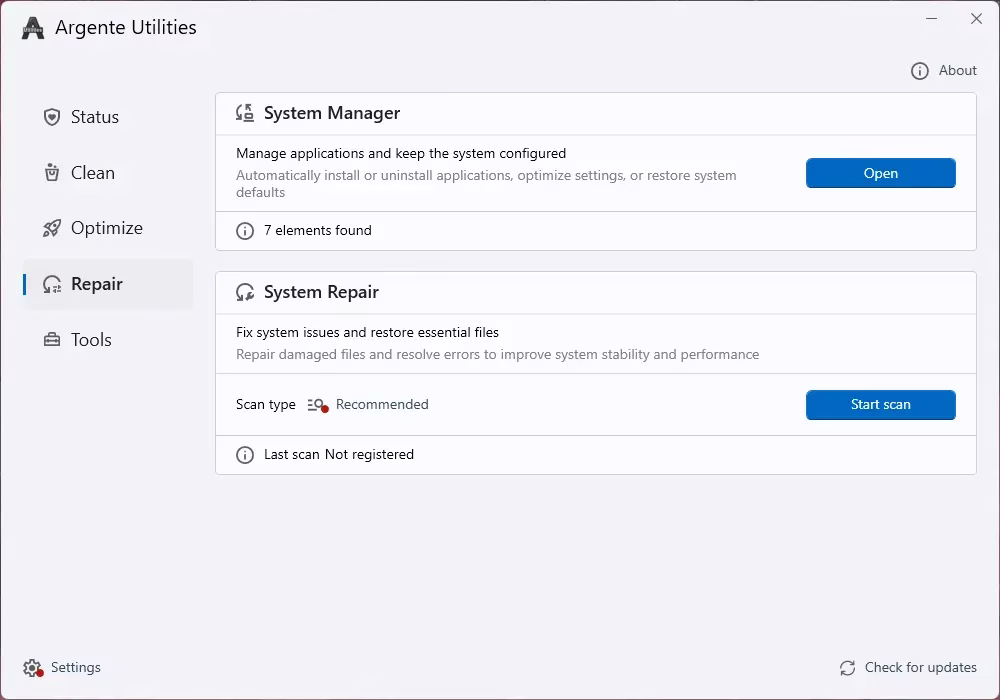1000x700 pixels.
Task: Select the Clean trash bin icon
Action: click(x=51, y=172)
